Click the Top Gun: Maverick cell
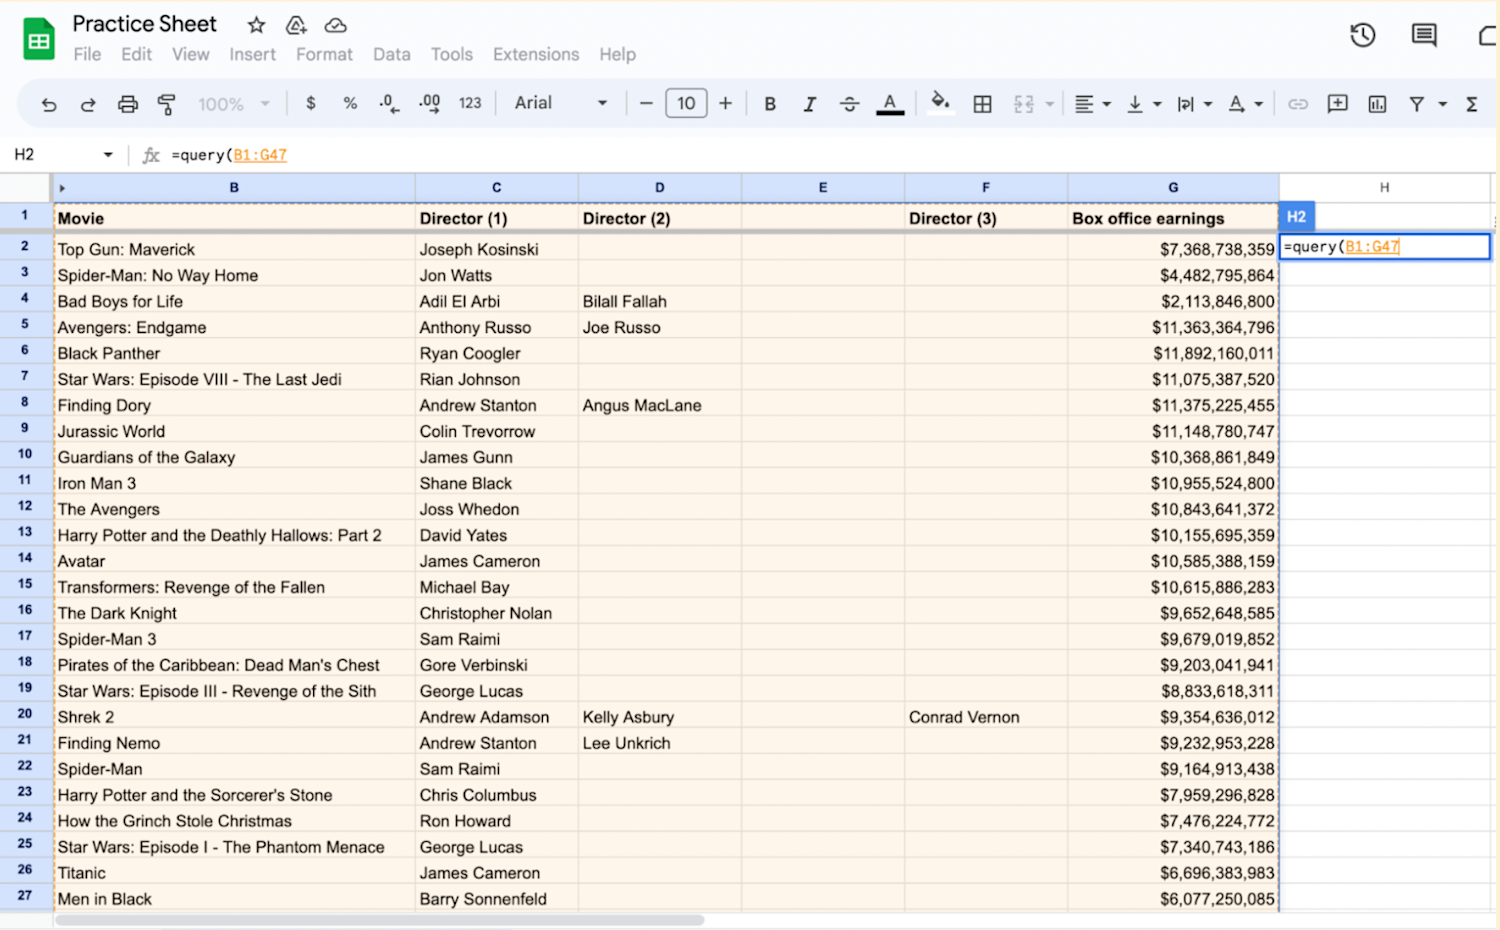 click(234, 249)
